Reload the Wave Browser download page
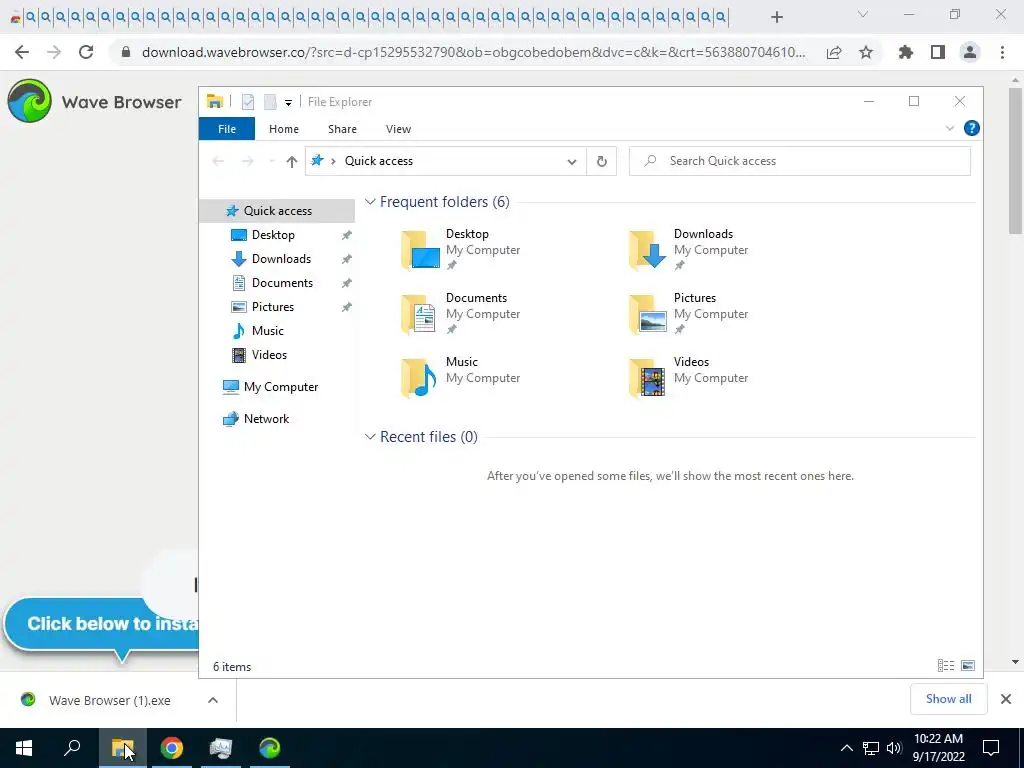1024x768 pixels. pos(86,52)
